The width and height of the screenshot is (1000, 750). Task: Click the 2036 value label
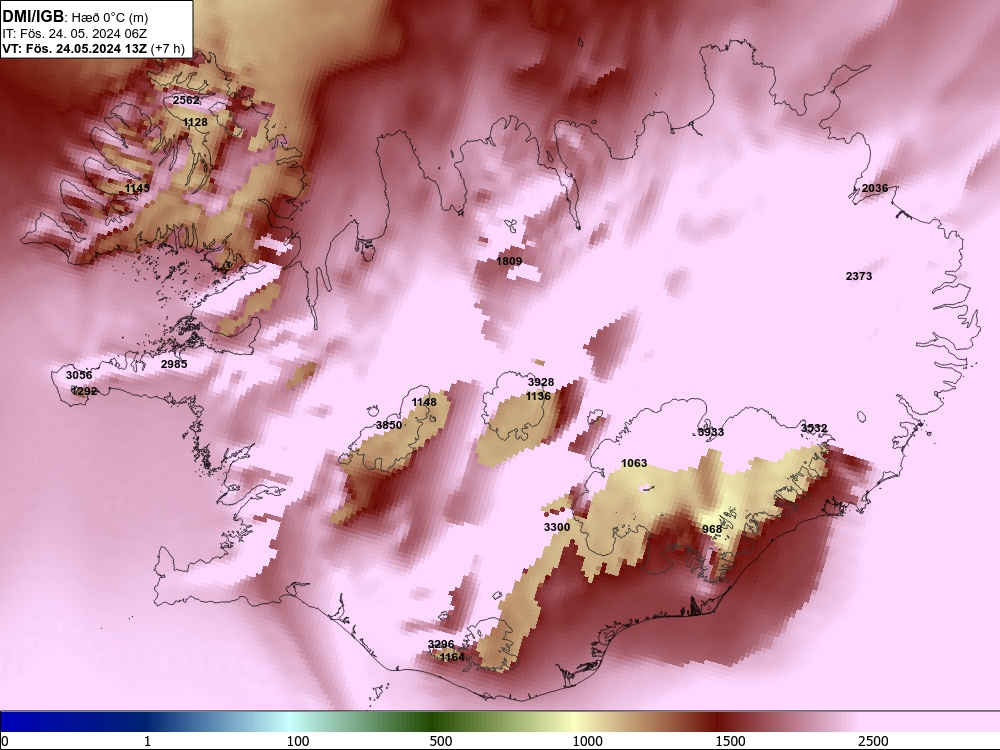click(875, 188)
